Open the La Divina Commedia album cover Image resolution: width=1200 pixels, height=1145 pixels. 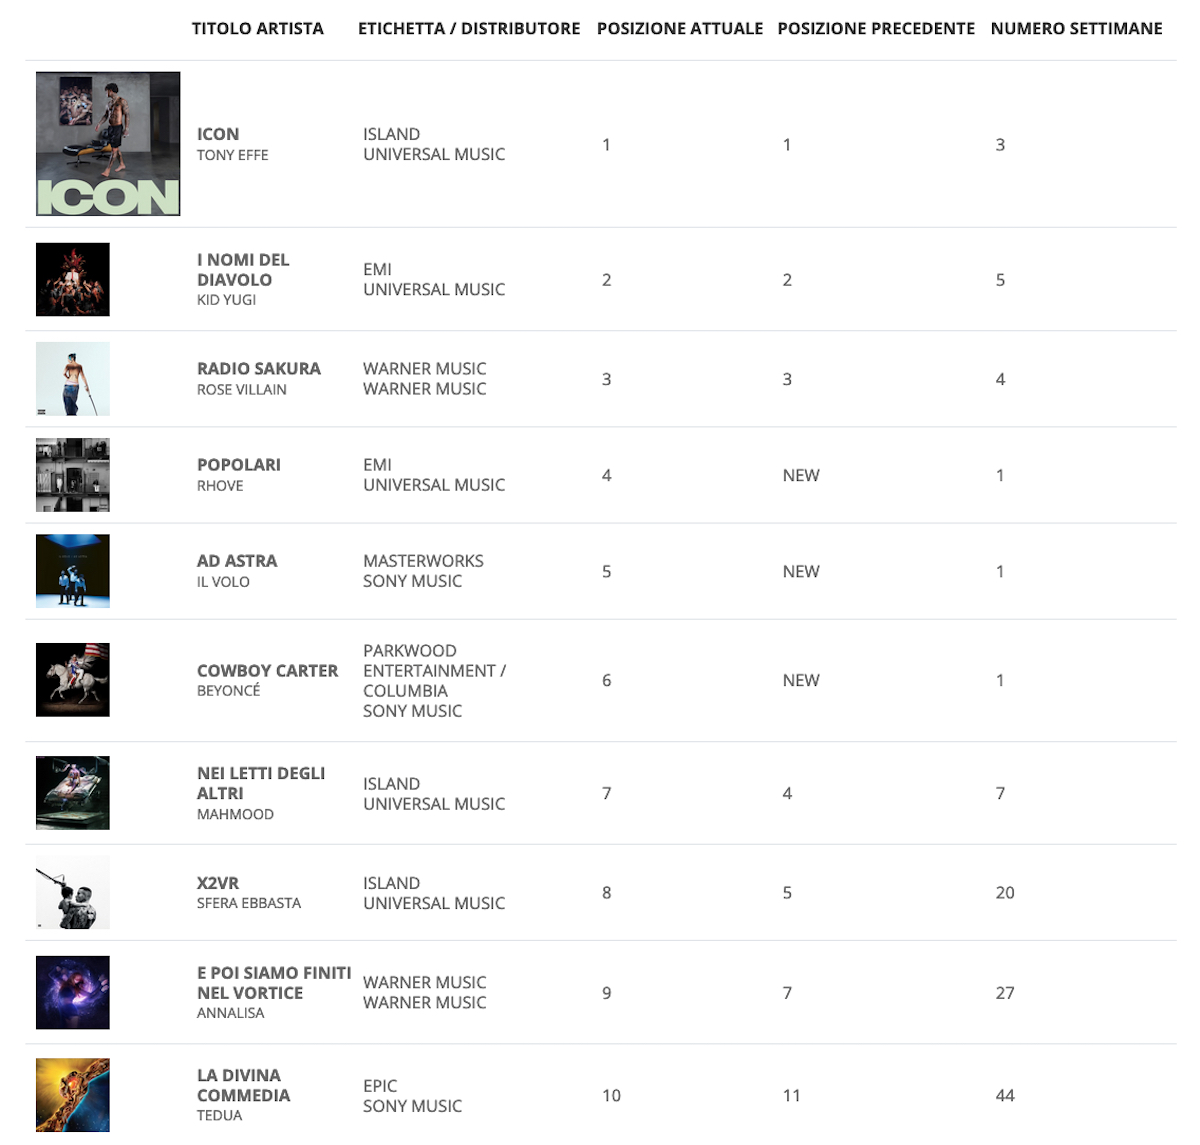pyautogui.click(x=73, y=1095)
